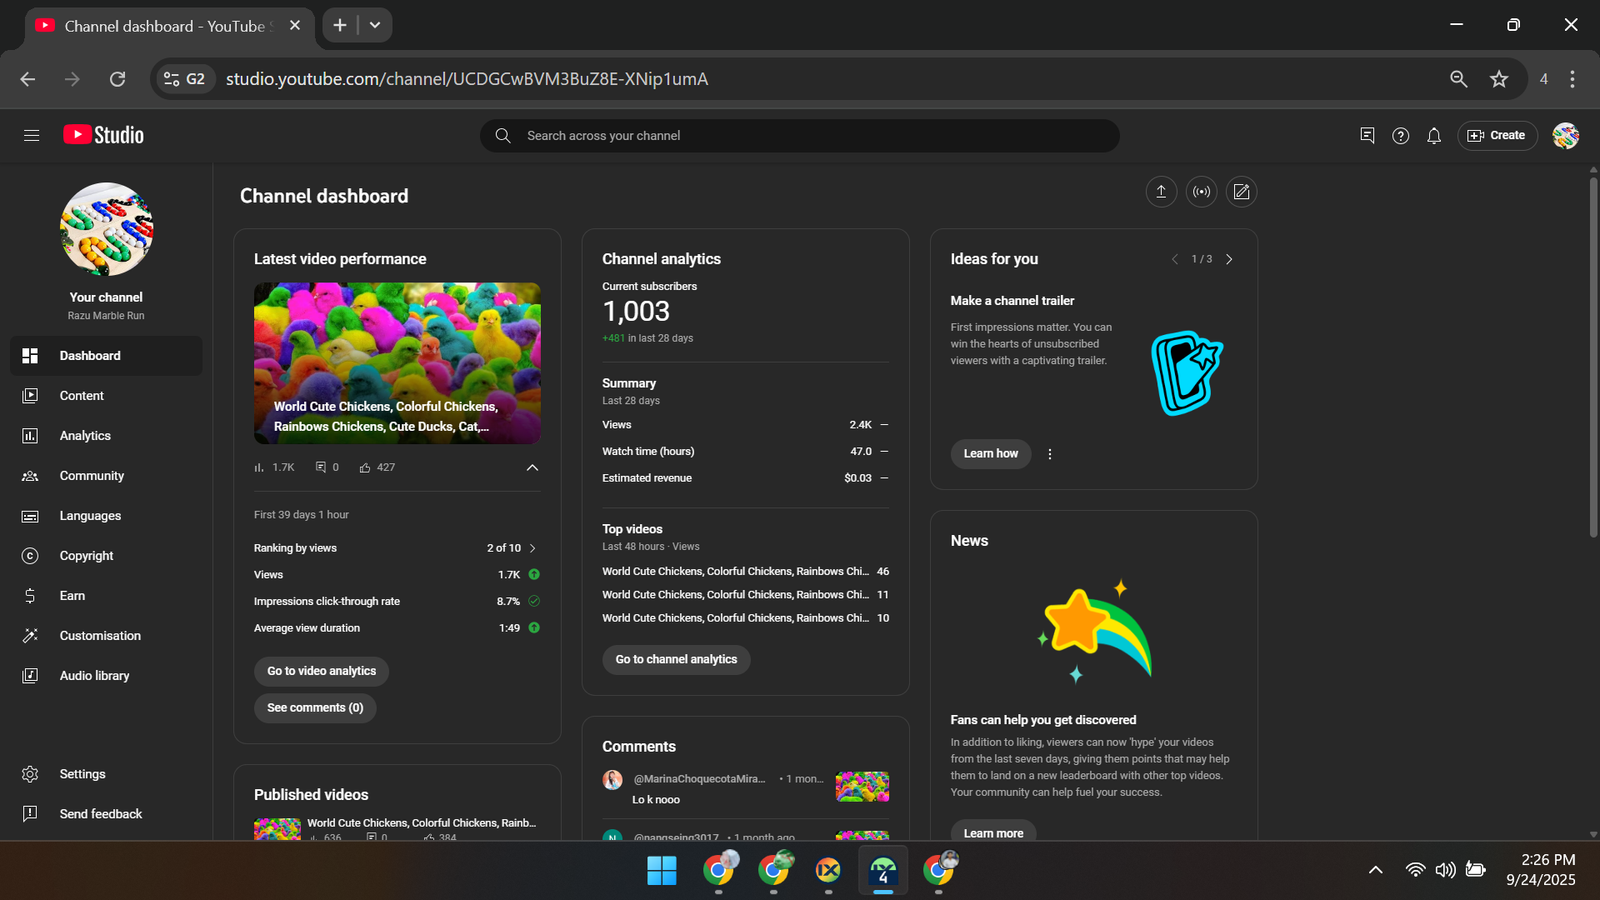Toggle the hamburger sidebar menu
The image size is (1600, 900).
pos(31,136)
